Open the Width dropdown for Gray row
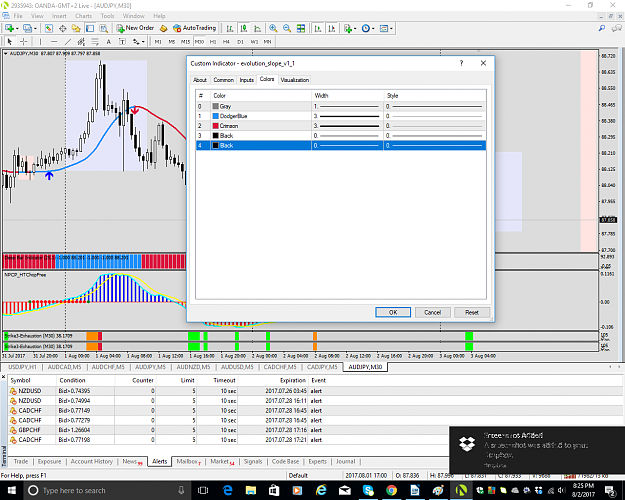Viewport: 625px width, 500px height. tap(347, 106)
